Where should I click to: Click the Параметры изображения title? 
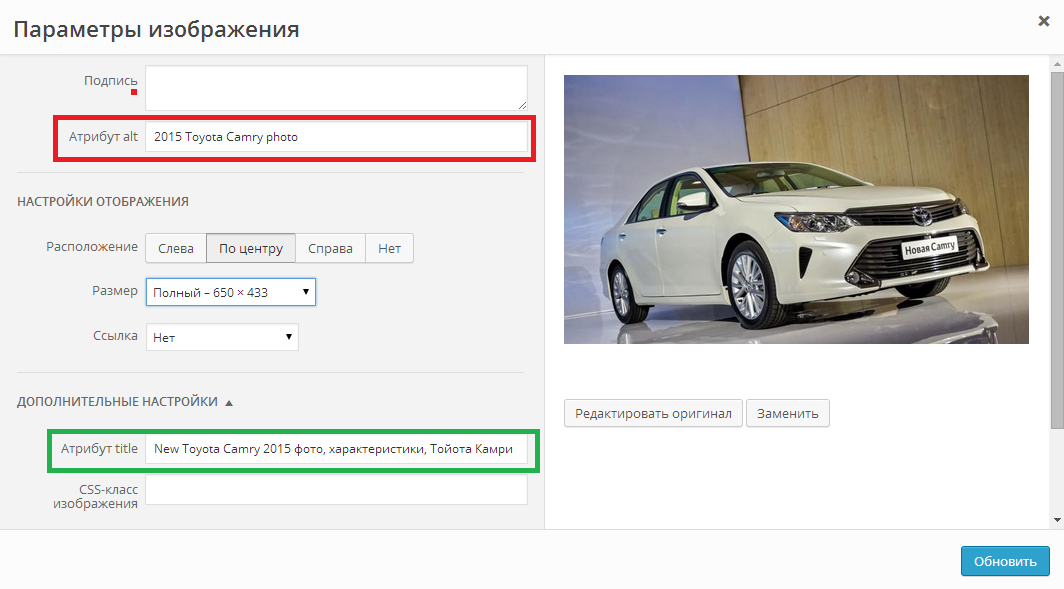(156, 30)
